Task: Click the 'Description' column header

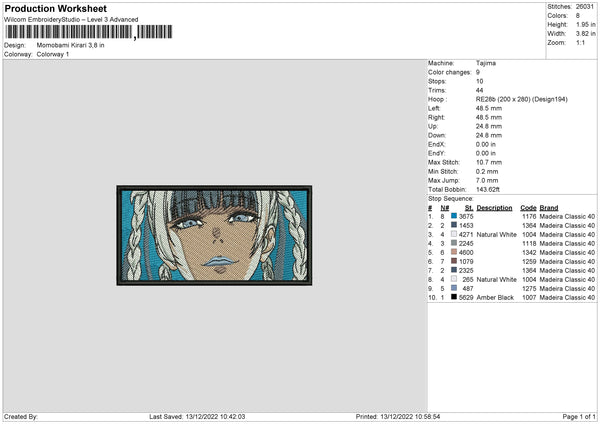Action: click(x=494, y=208)
